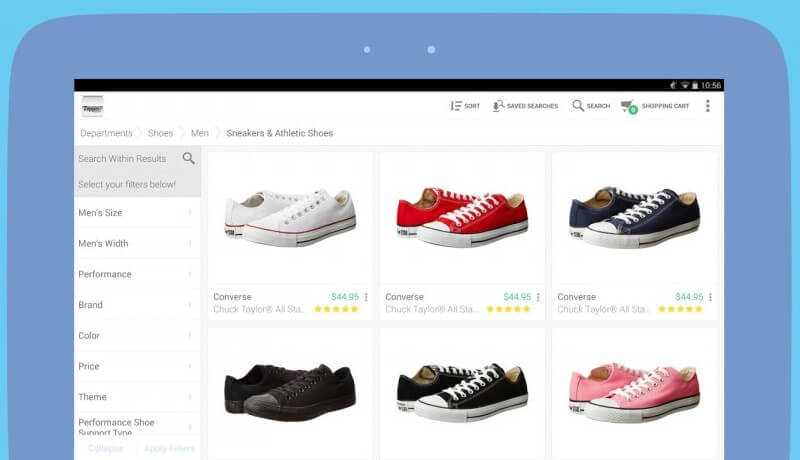Open the pink Converse sneaker thumbnail
This screenshot has height=460, width=800.
(x=634, y=393)
